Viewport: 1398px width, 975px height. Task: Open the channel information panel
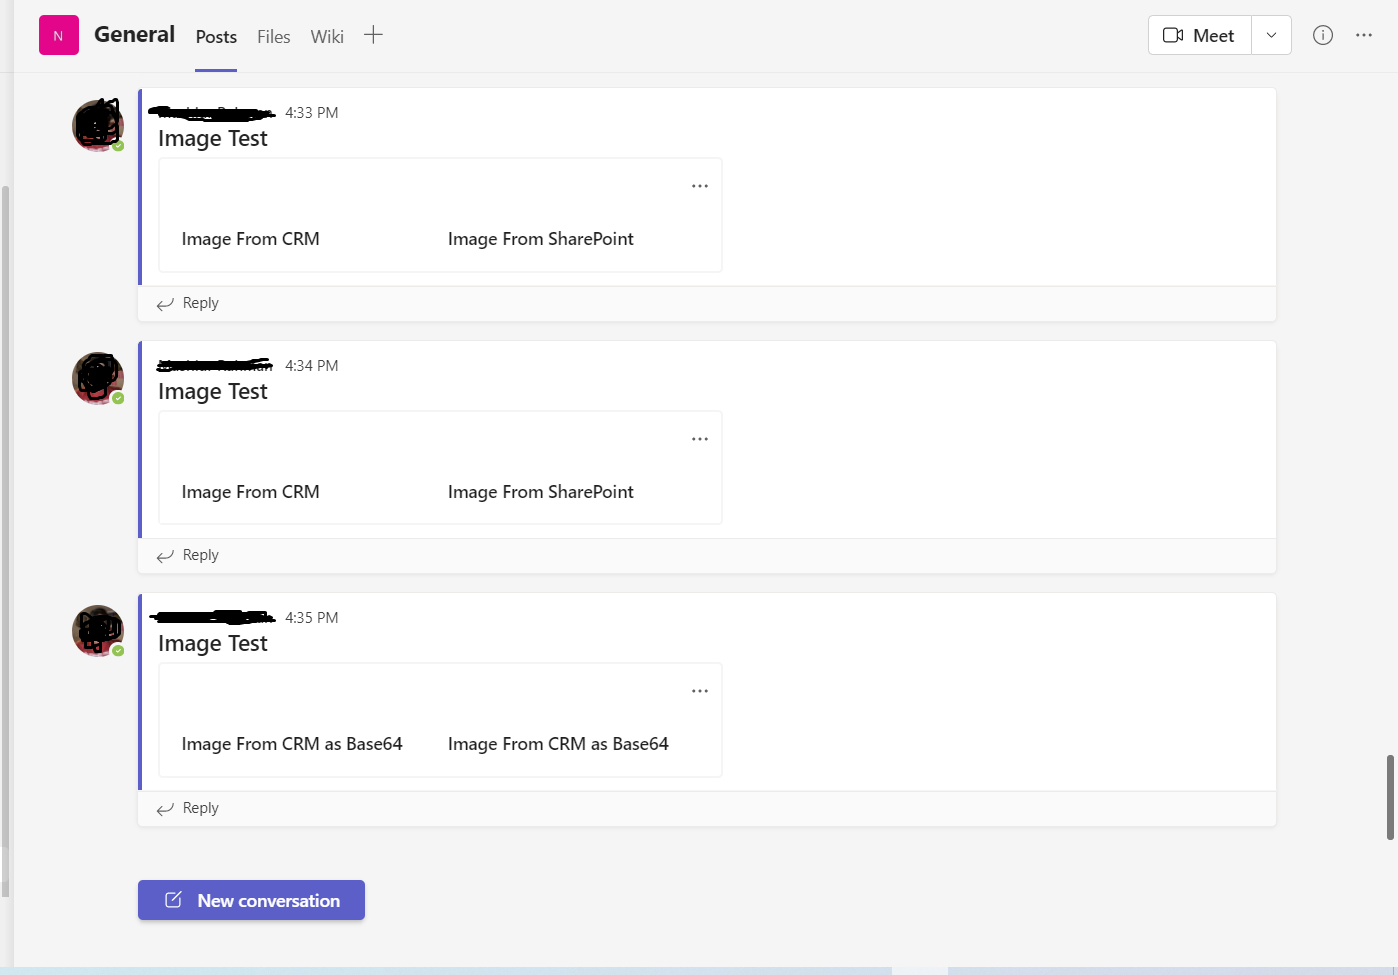pyautogui.click(x=1322, y=35)
